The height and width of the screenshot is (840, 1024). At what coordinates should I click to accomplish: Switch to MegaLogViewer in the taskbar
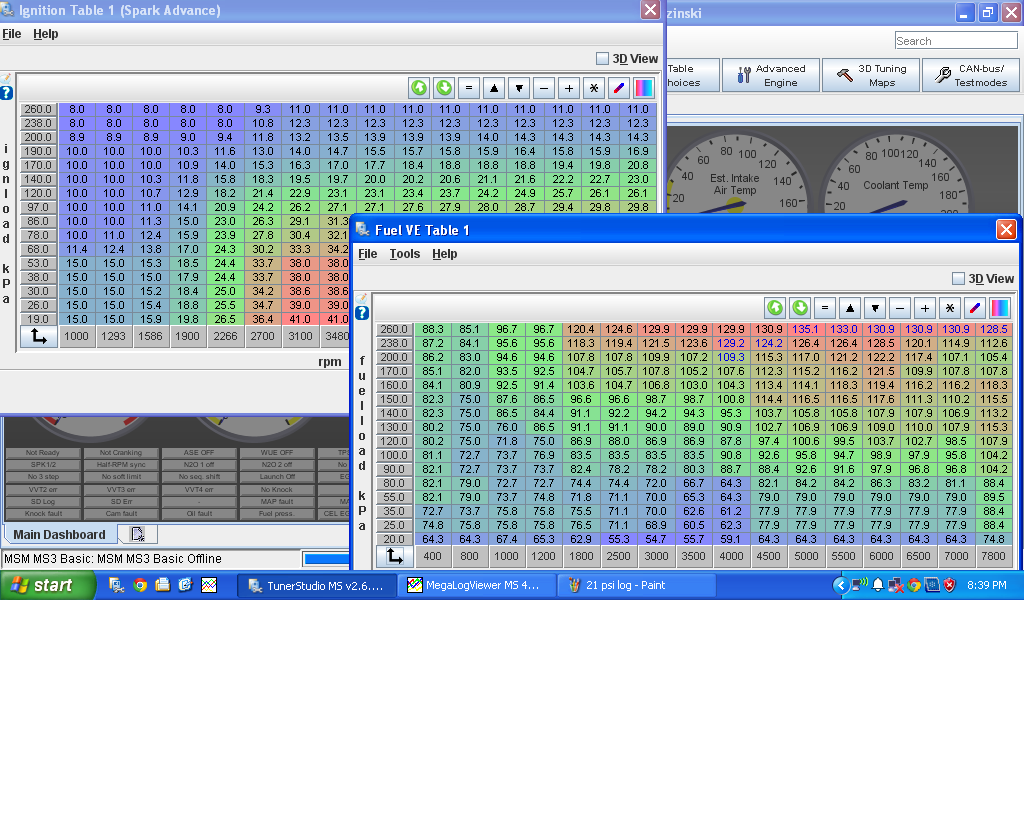tap(475, 585)
